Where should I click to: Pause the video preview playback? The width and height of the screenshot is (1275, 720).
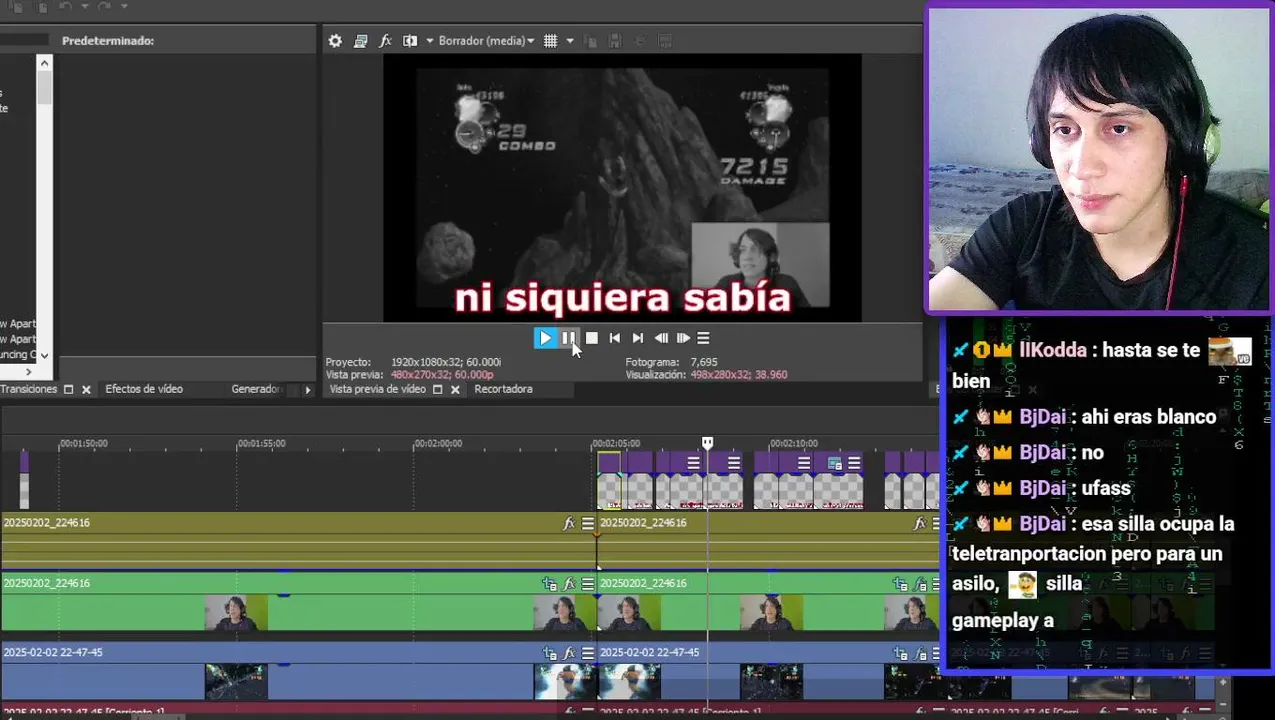(x=568, y=338)
